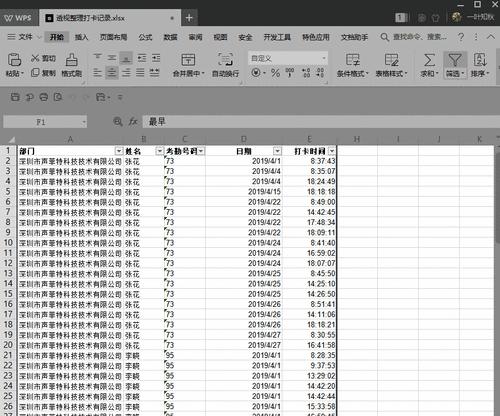Toggle Auto Wrap text
Image resolution: width=500 pixels, height=416 pixels.
[225, 65]
